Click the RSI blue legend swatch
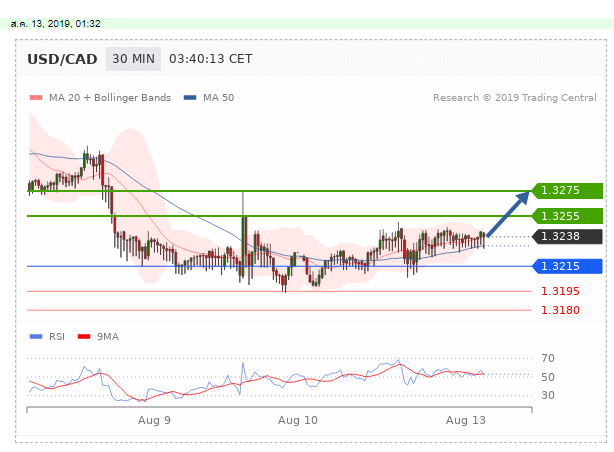 (x=36, y=336)
